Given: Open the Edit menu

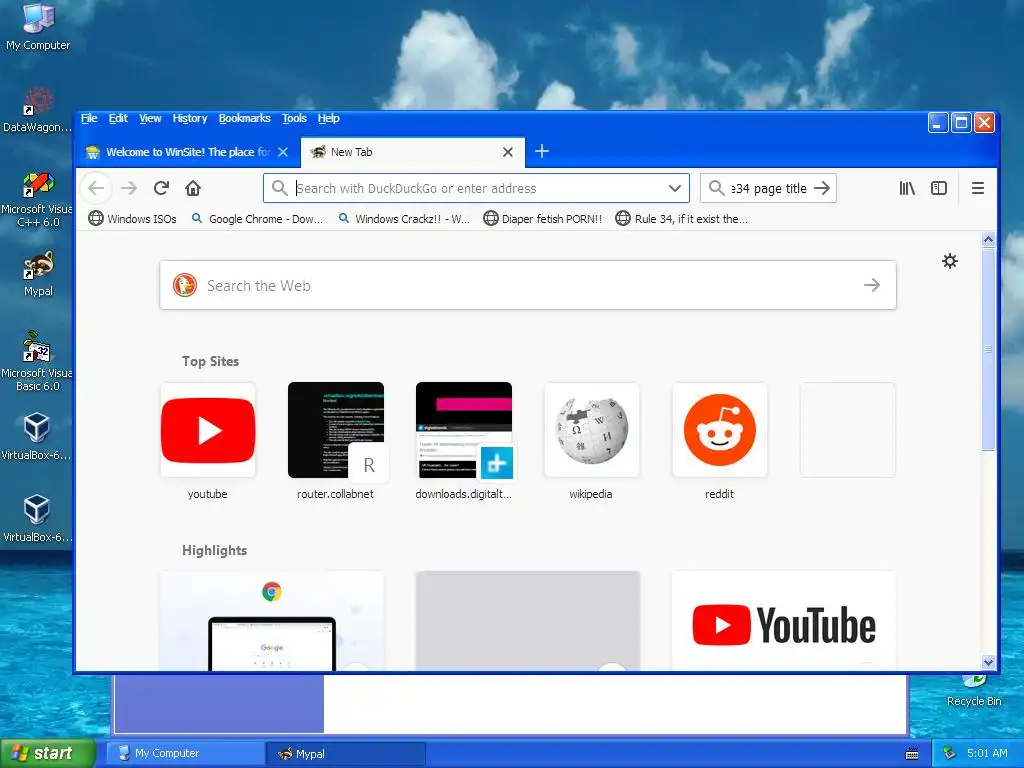Looking at the screenshot, I should click(x=118, y=118).
